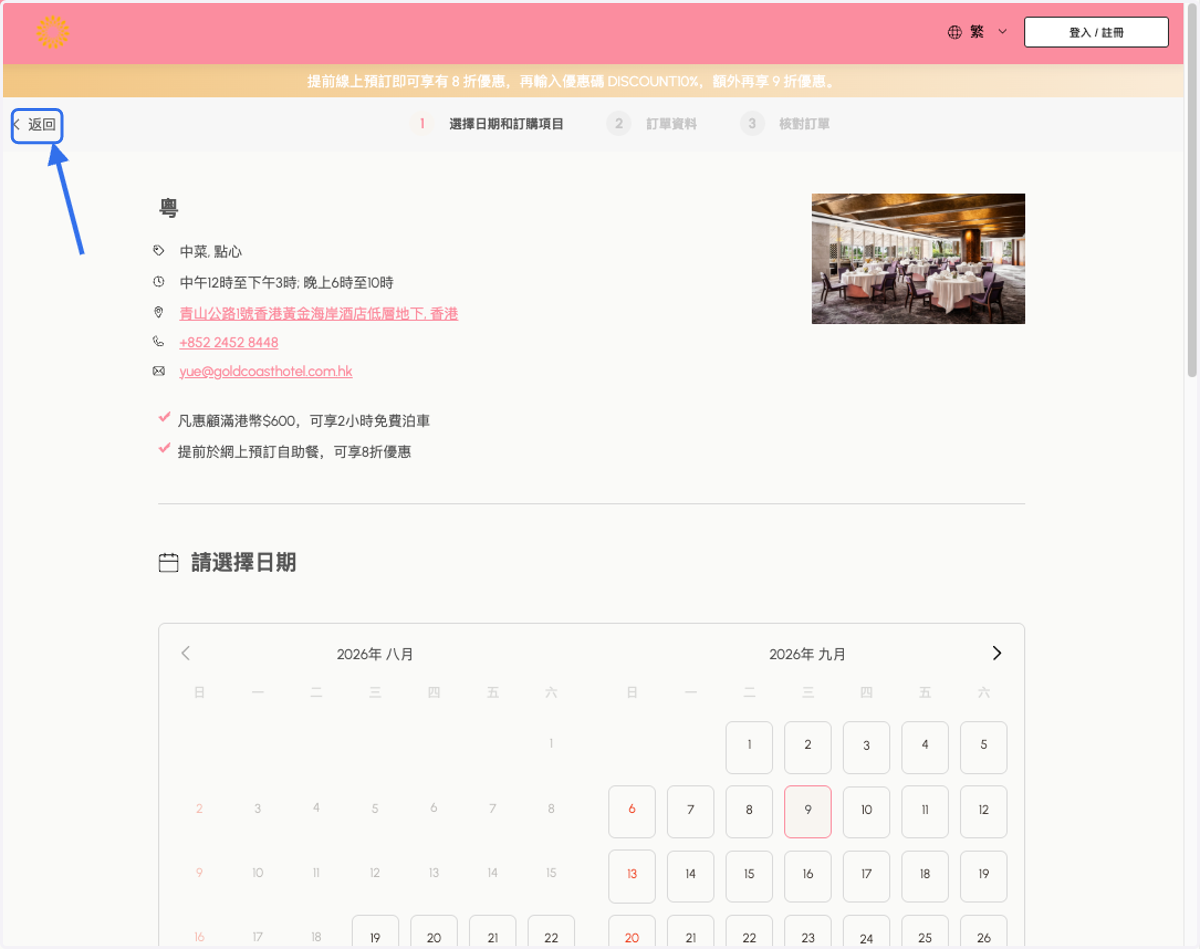The width and height of the screenshot is (1200, 949).
Task: Select September 19 on the calendar
Action: point(984,875)
